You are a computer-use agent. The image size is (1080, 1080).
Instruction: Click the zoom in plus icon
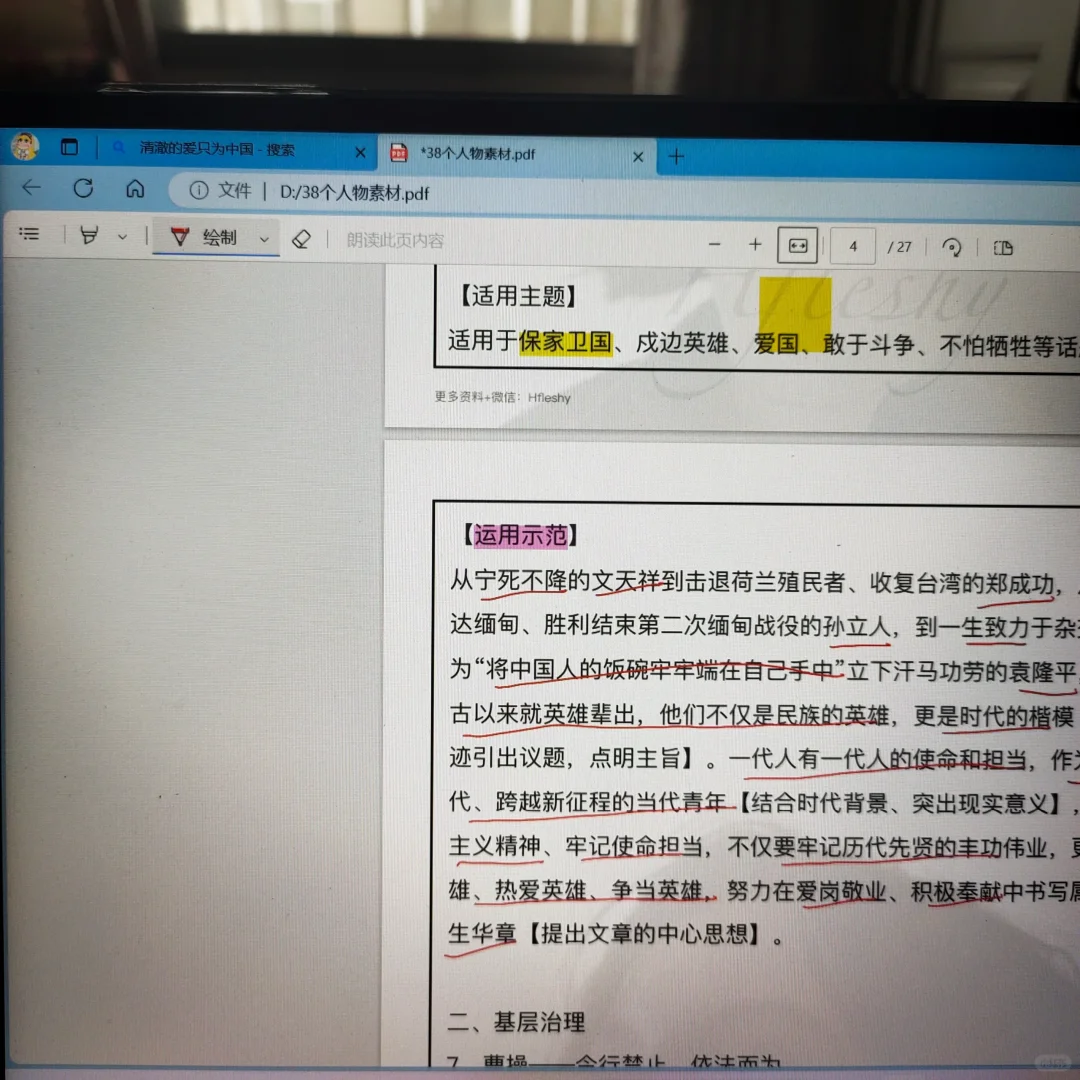[x=756, y=244]
